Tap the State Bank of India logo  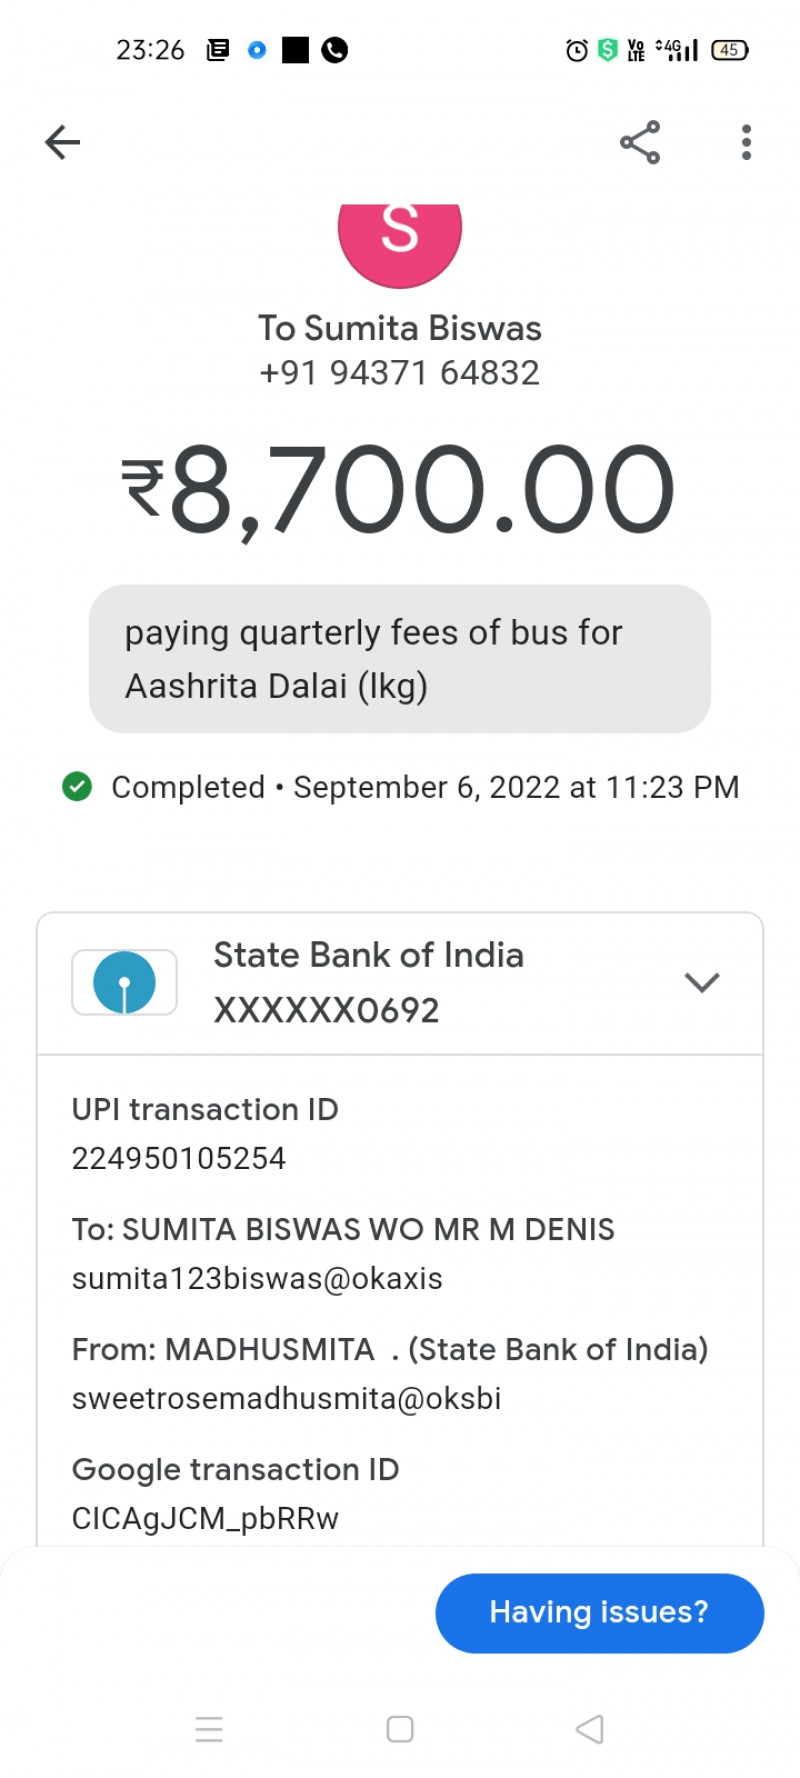click(124, 982)
